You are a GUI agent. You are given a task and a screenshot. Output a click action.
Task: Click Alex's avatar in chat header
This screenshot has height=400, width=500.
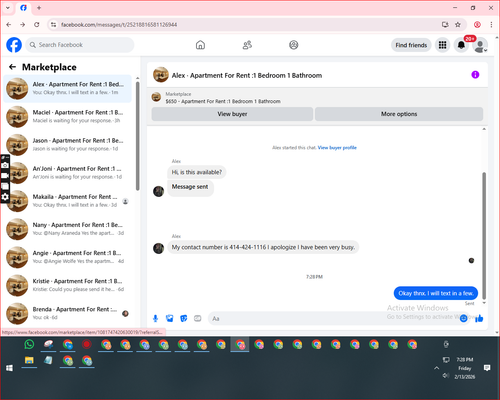click(x=161, y=75)
